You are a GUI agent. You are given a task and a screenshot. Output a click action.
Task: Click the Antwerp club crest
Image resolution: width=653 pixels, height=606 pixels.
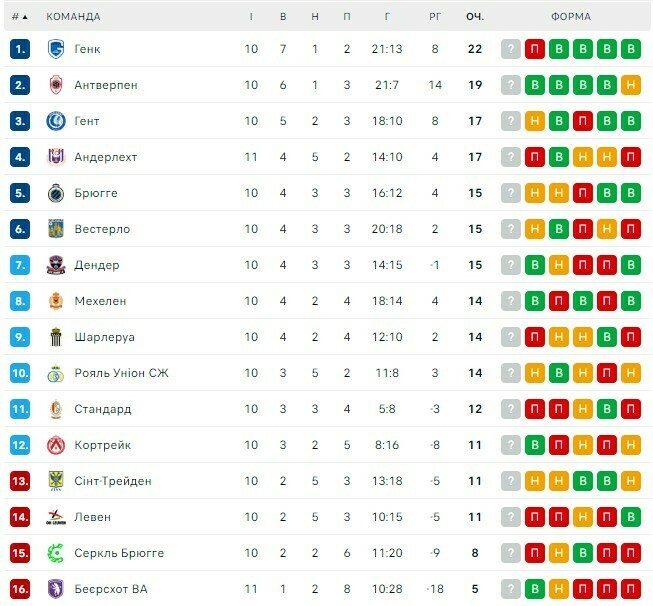(56, 85)
